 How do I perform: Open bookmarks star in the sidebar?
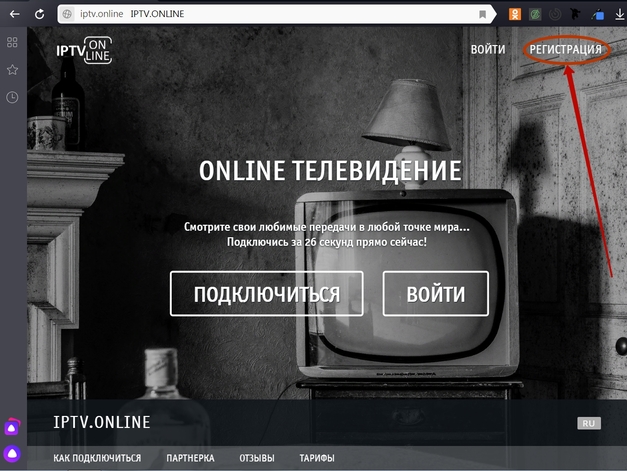pos(12,70)
